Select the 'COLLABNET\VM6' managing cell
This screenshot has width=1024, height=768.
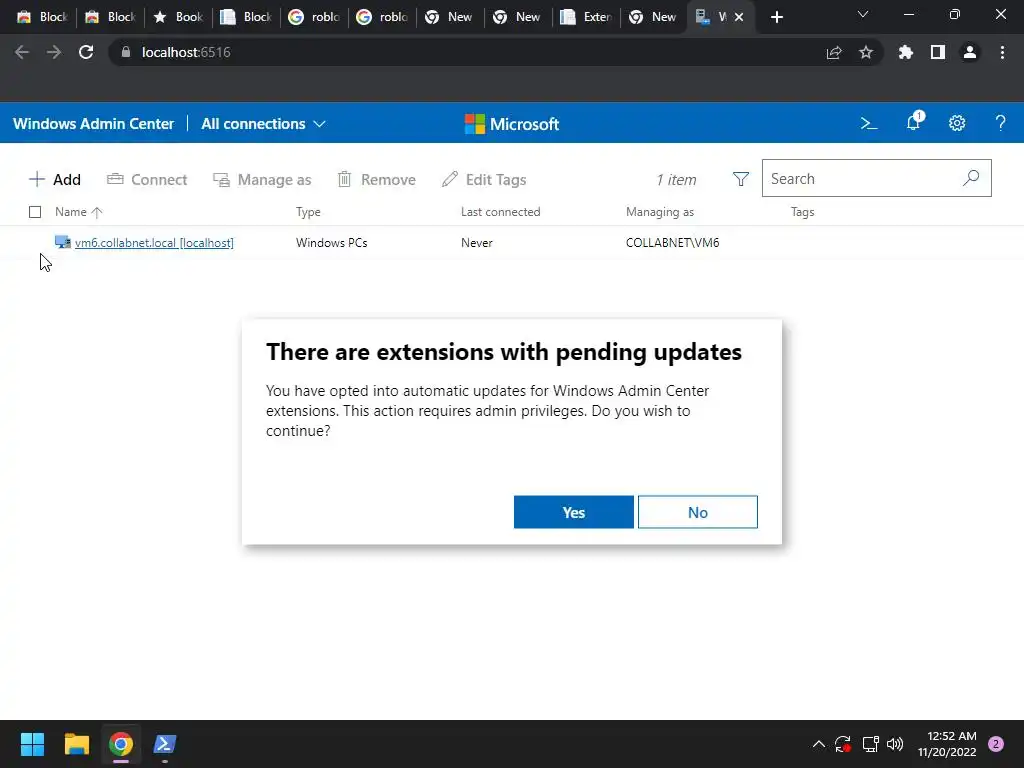[x=673, y=243]
